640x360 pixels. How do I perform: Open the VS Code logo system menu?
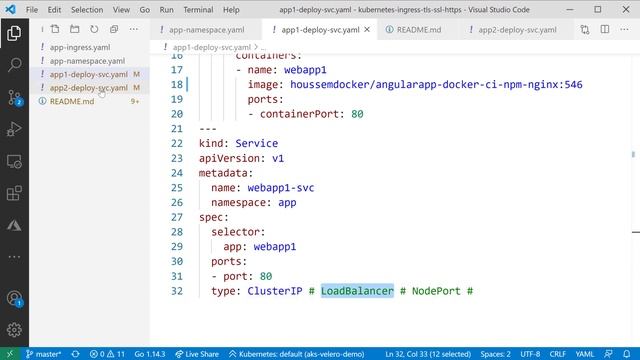click(10, 9)
